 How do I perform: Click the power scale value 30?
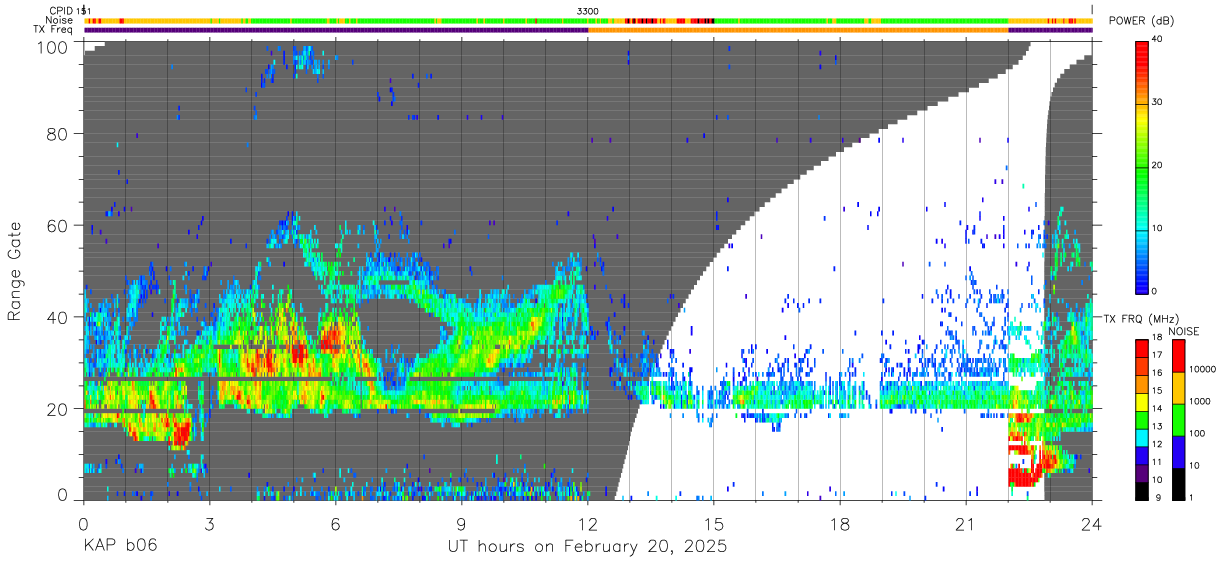[1156, 102]
